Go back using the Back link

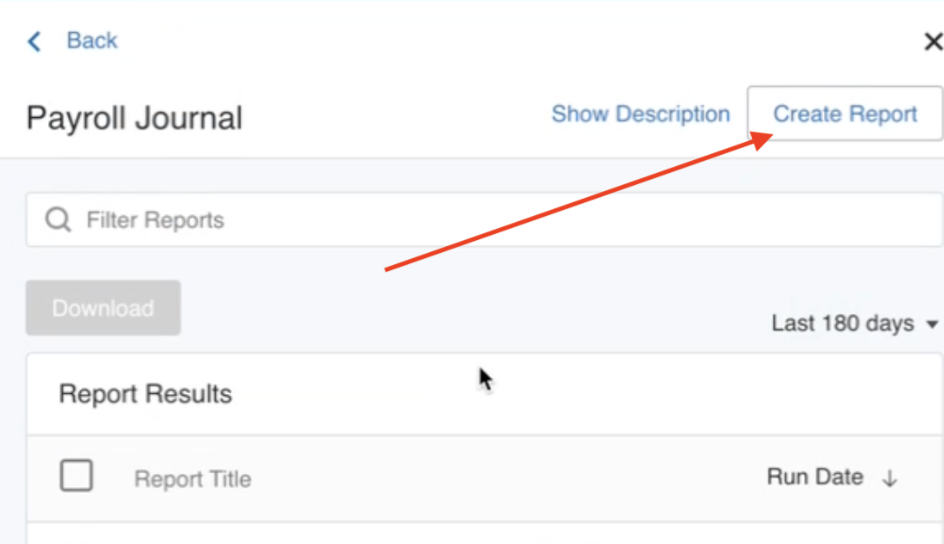tap(91, 41)
